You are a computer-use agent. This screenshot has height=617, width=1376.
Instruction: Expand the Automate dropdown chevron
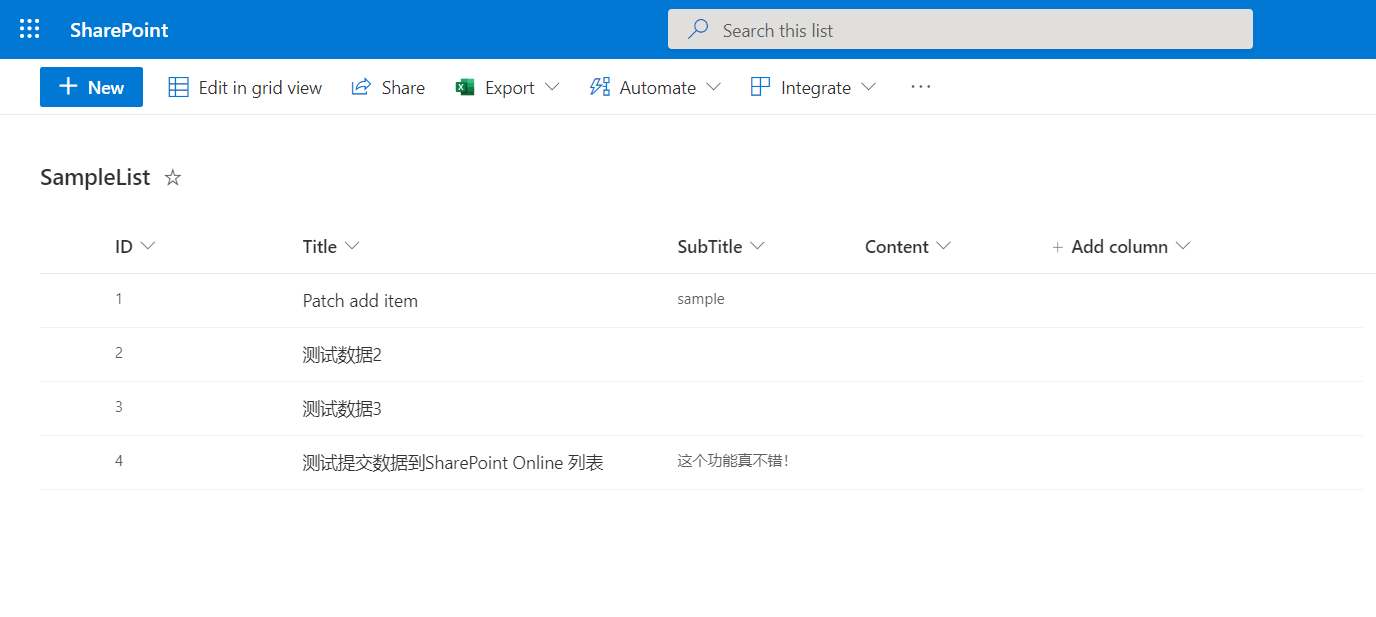point(713,87)
